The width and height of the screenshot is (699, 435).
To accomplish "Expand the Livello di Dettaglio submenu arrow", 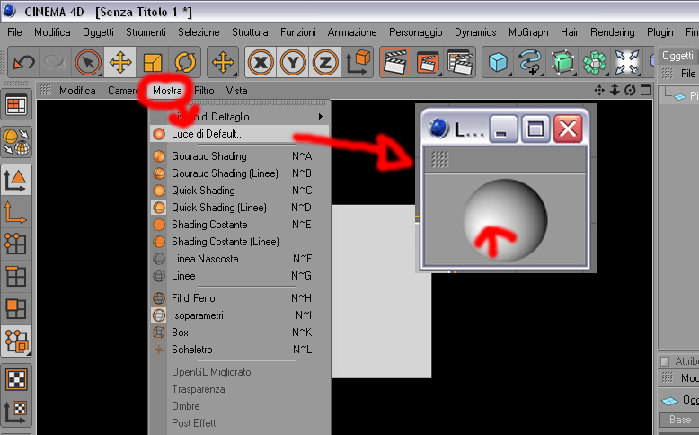I will [x=320, y=117].
